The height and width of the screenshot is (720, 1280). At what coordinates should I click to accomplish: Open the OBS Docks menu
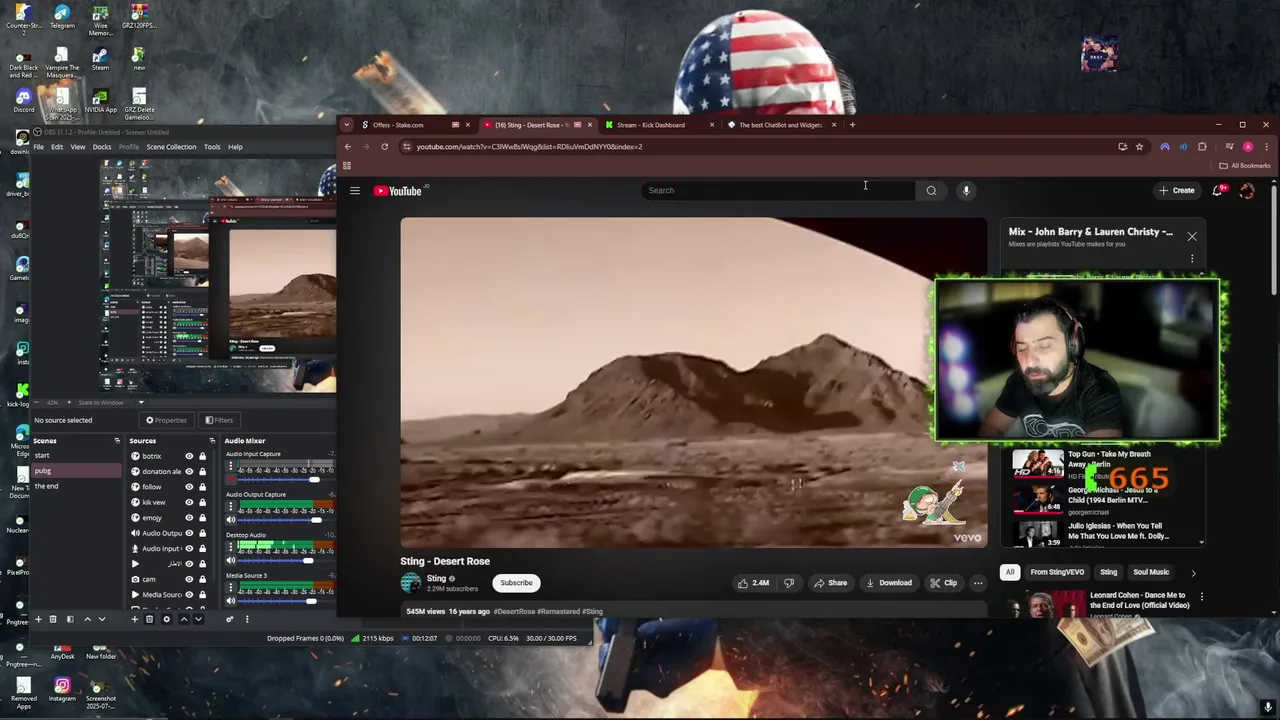pyautogui.click(x=102, y=147)
